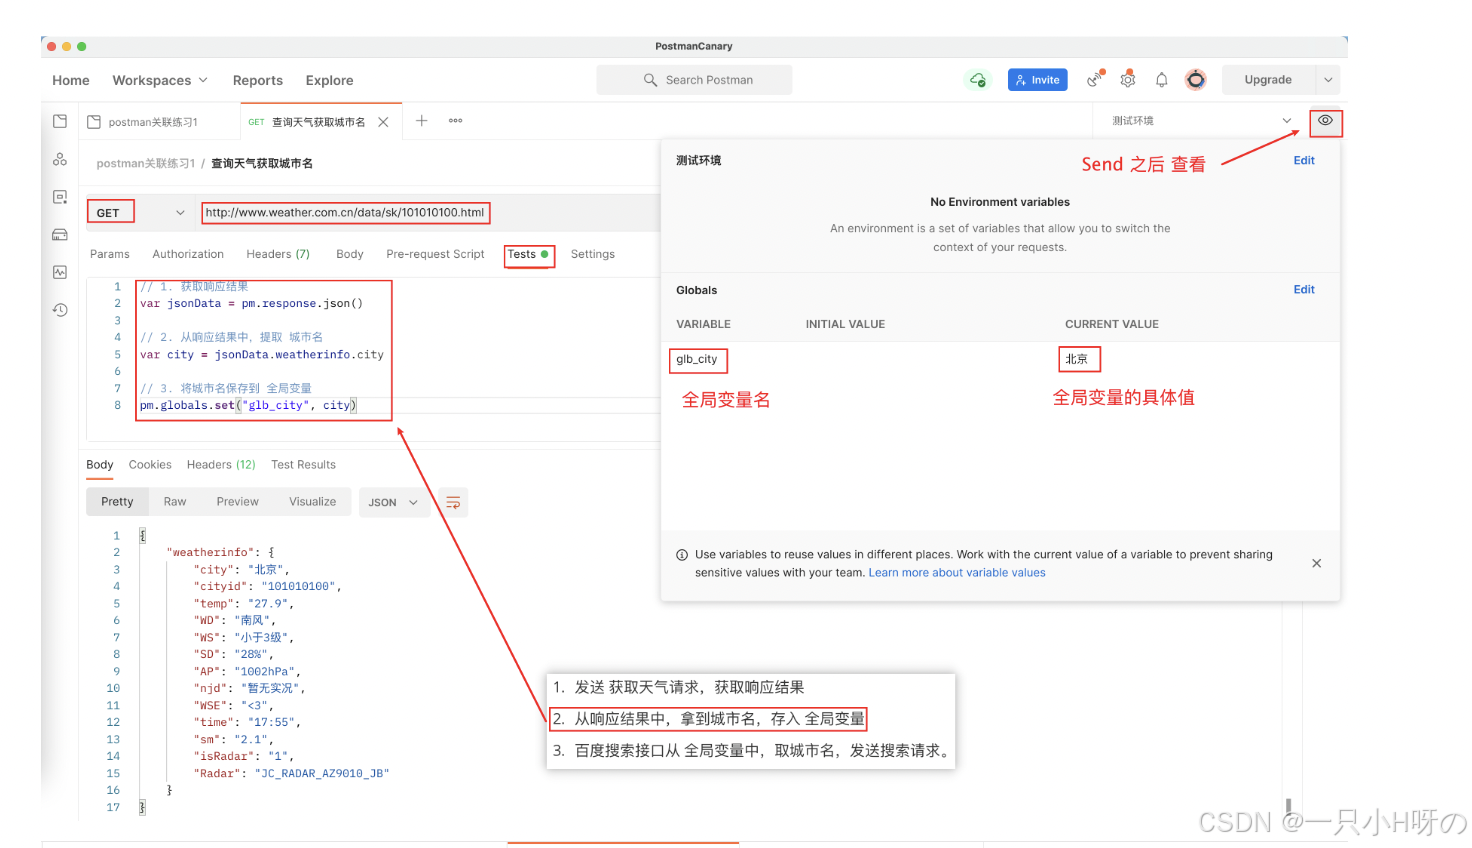Open the notifications bell

click(1161, 80)
